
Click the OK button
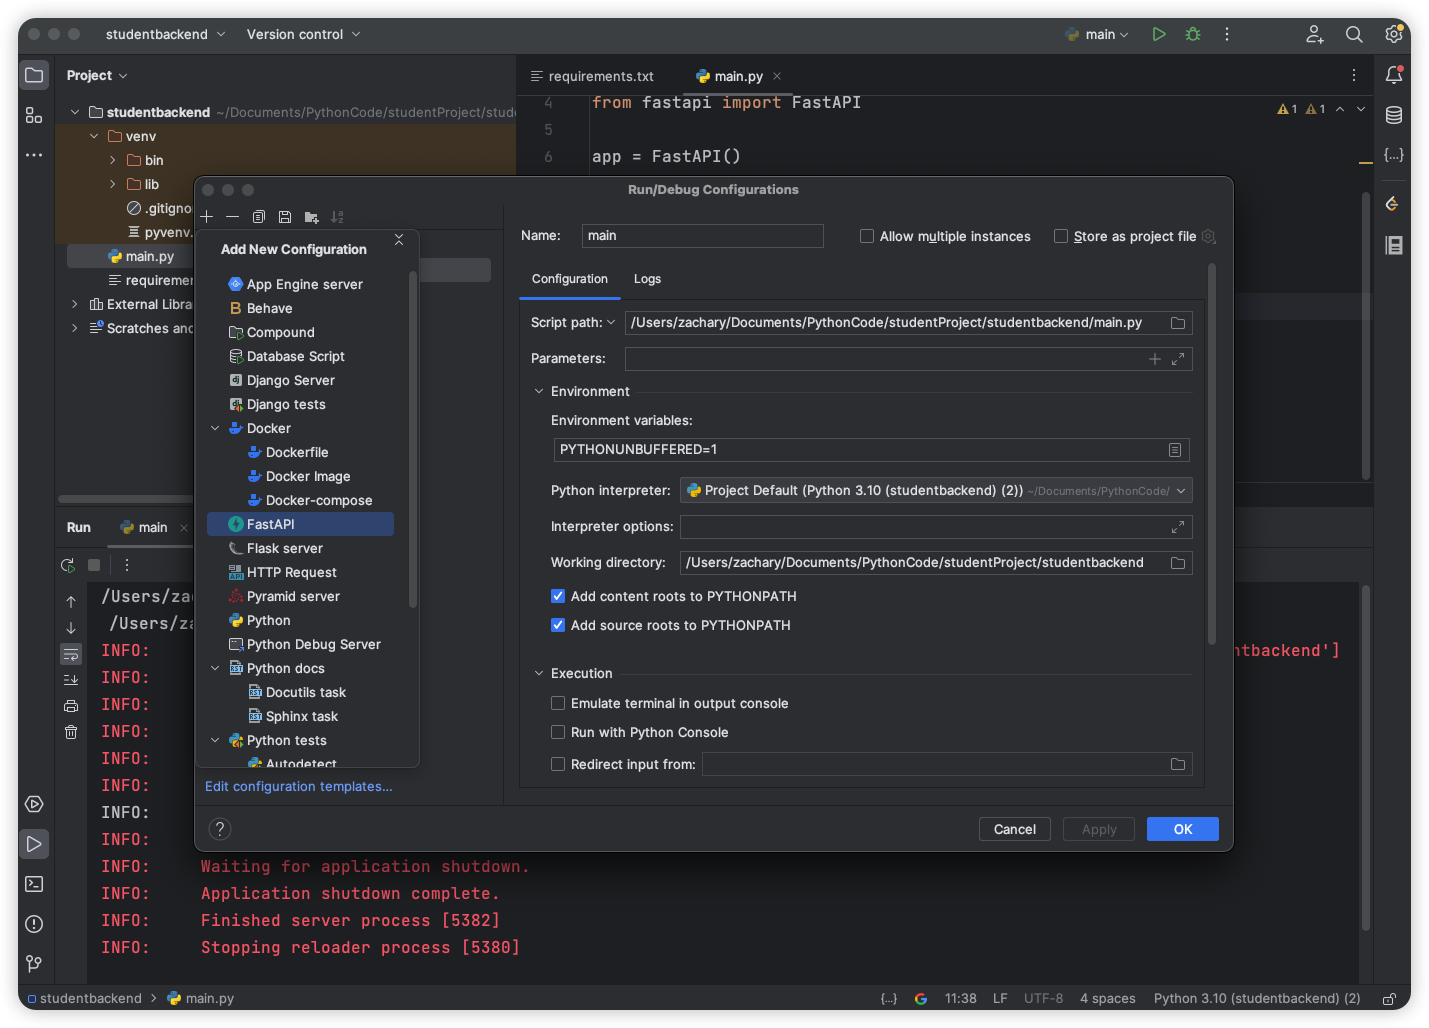click(1182, 829)
